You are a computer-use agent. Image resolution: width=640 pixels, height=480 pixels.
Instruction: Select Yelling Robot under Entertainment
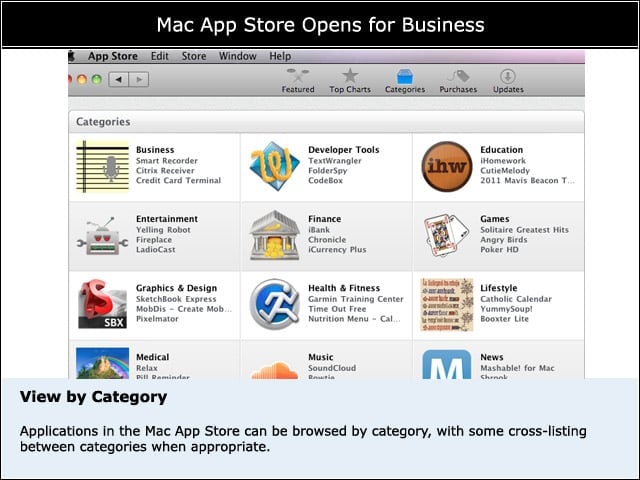pyautogui.click(x=163, y=230)
